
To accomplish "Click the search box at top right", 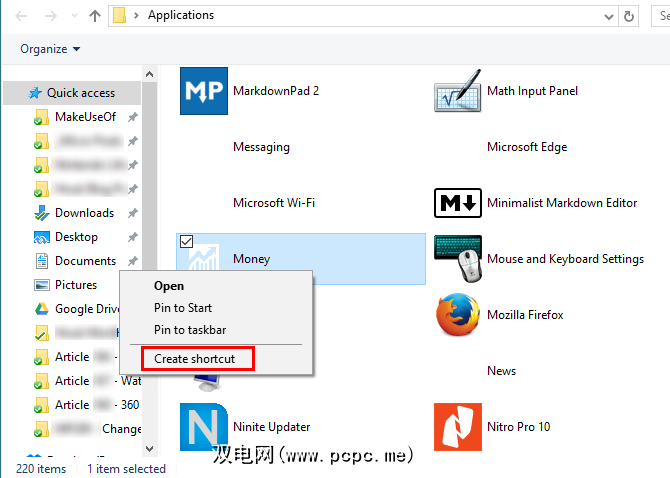I will 661,16.
